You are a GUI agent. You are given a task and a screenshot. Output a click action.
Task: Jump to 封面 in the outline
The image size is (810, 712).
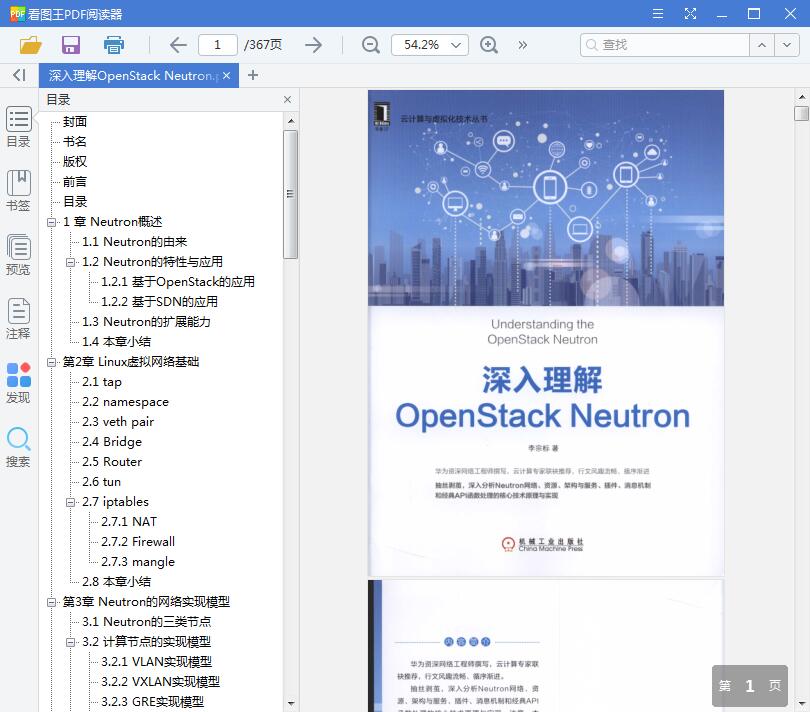click(x=75, y=121)
